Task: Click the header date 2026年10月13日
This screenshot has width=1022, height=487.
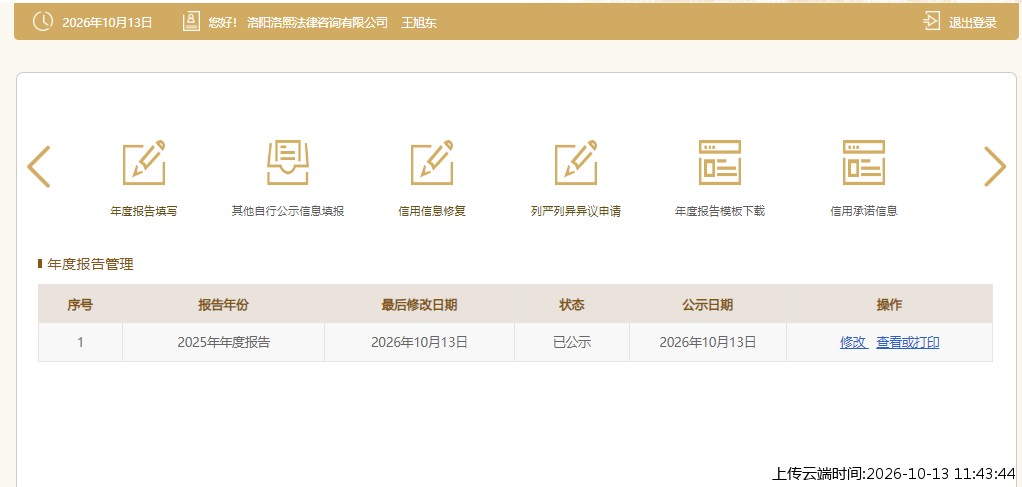Action: point(107,23)
